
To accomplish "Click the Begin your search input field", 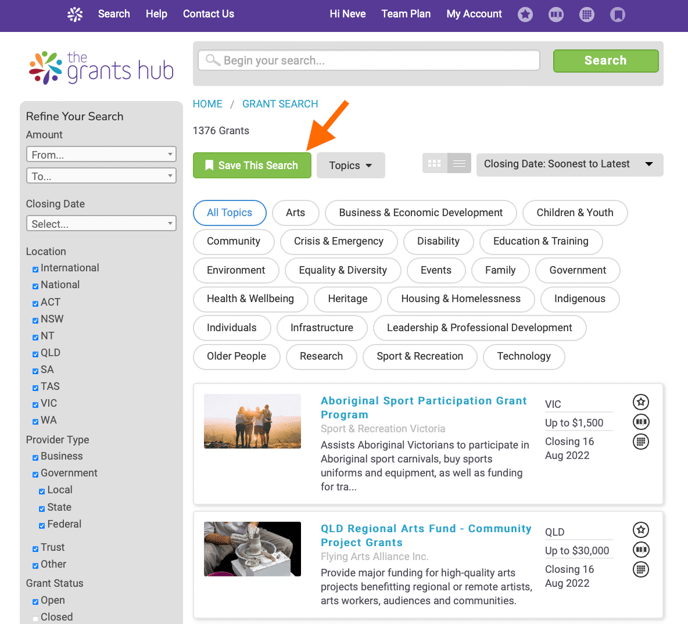I will (x=370, y=61).
